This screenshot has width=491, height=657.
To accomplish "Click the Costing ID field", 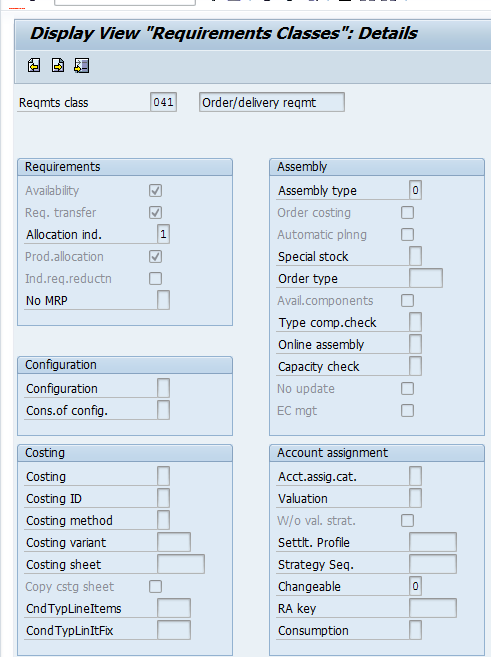I will coord(163,498).
